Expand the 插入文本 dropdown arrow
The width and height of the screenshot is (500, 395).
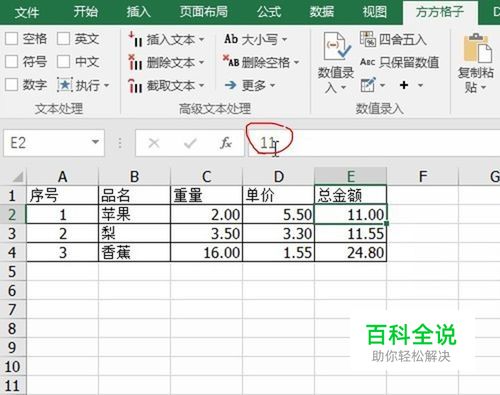tap(201, 40)
